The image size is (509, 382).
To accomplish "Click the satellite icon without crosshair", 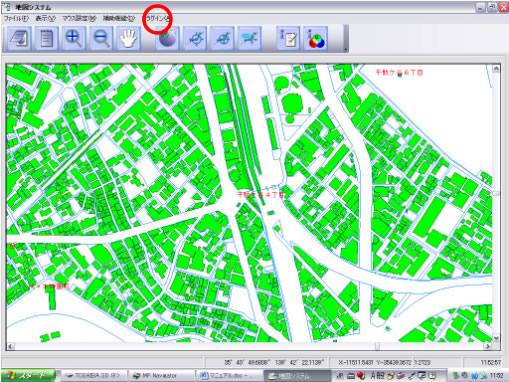I will [x=249, y=38].
